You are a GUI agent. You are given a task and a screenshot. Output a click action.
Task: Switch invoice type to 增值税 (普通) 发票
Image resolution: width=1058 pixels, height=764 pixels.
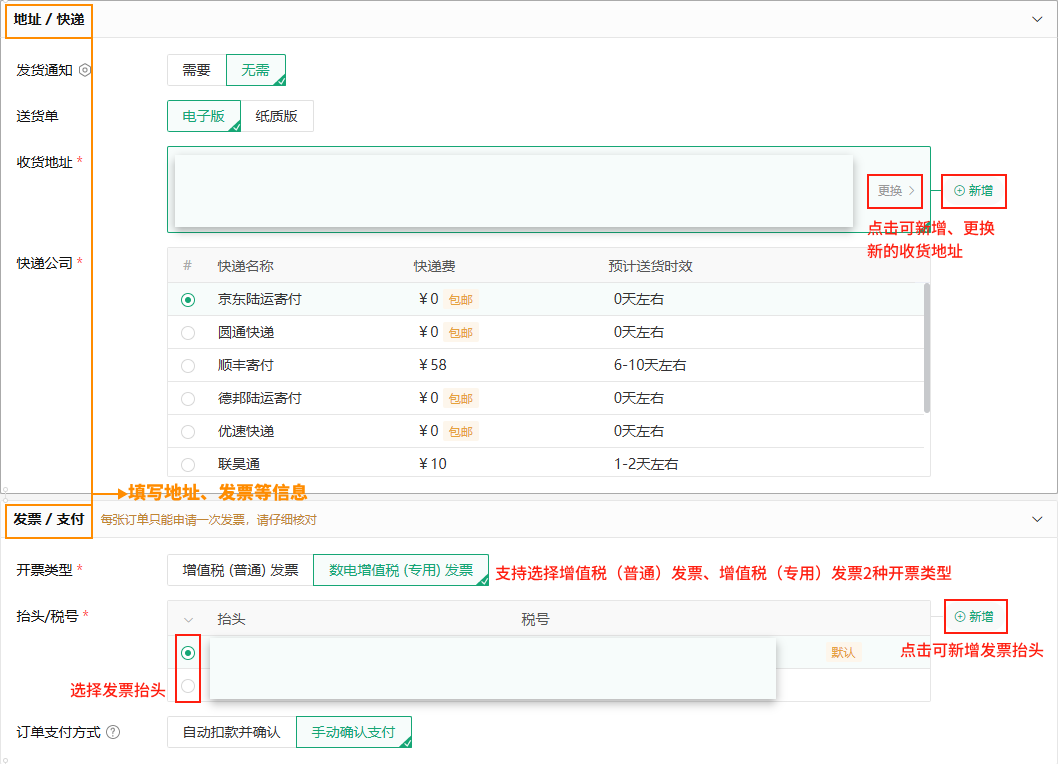click(240, 570)
